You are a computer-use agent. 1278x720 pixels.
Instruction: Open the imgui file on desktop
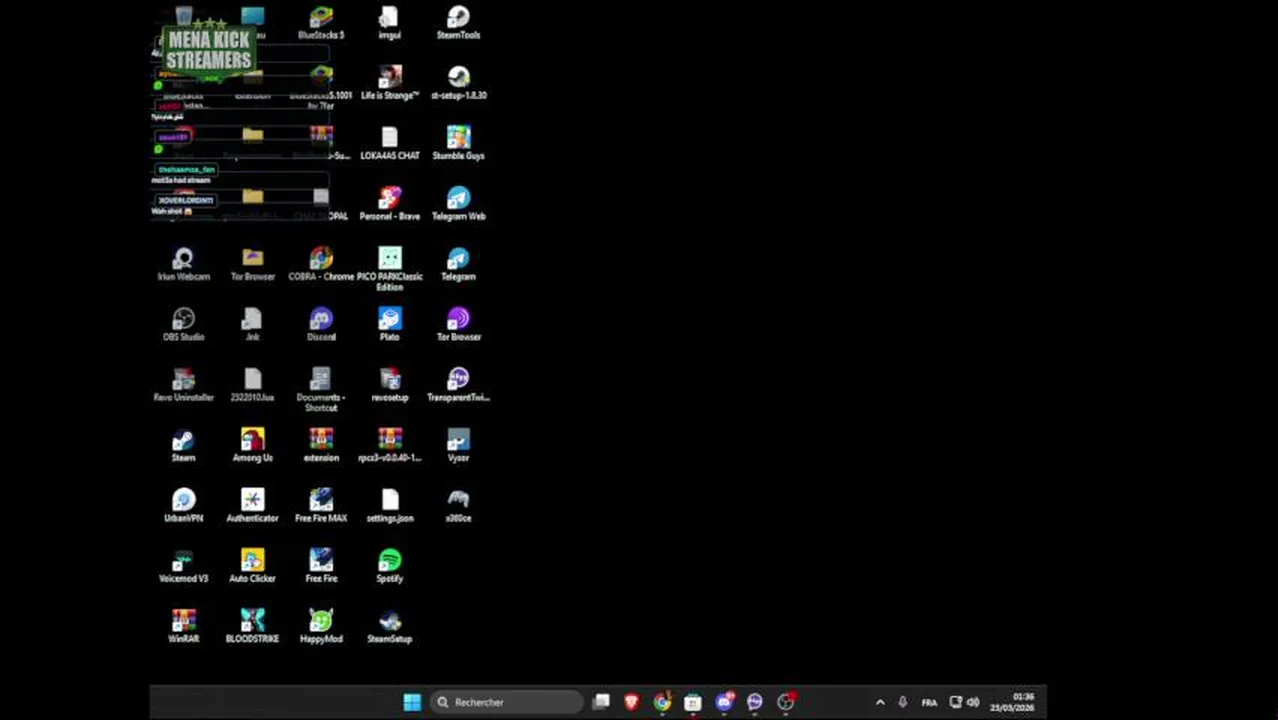(389, 23)
